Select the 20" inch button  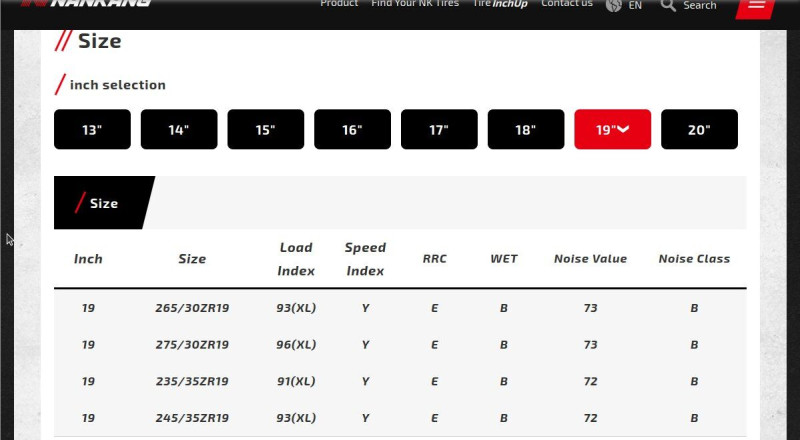pos(699,129)
